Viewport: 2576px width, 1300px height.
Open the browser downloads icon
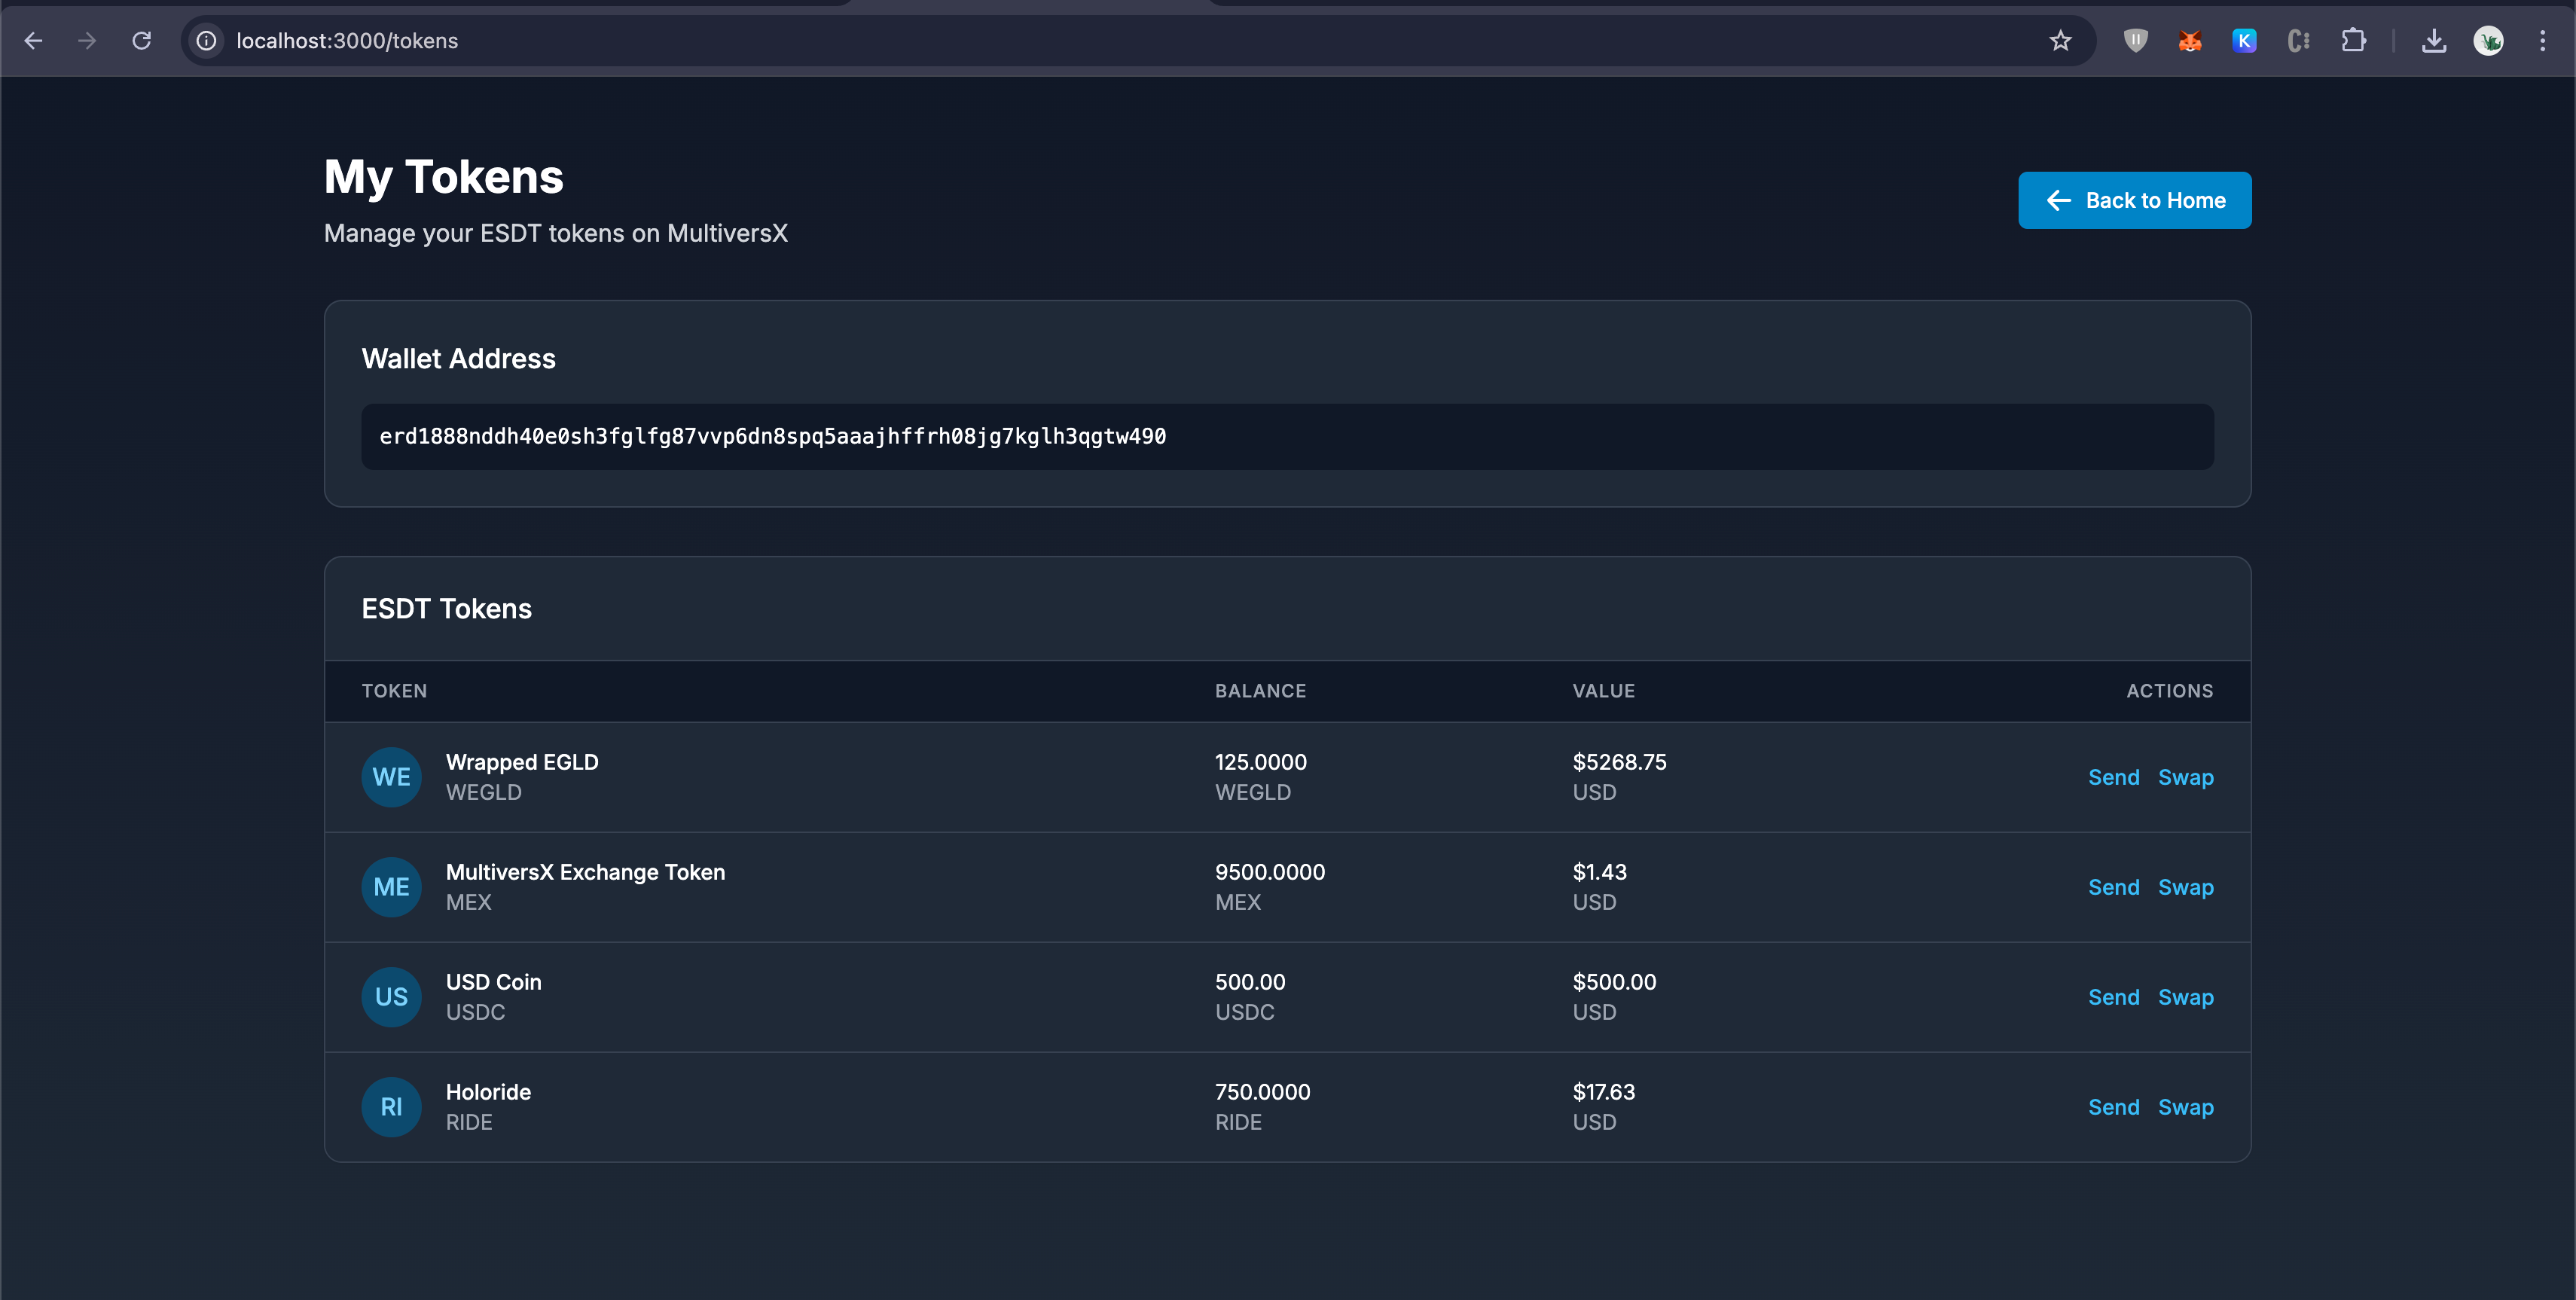tap(2434, 41)
